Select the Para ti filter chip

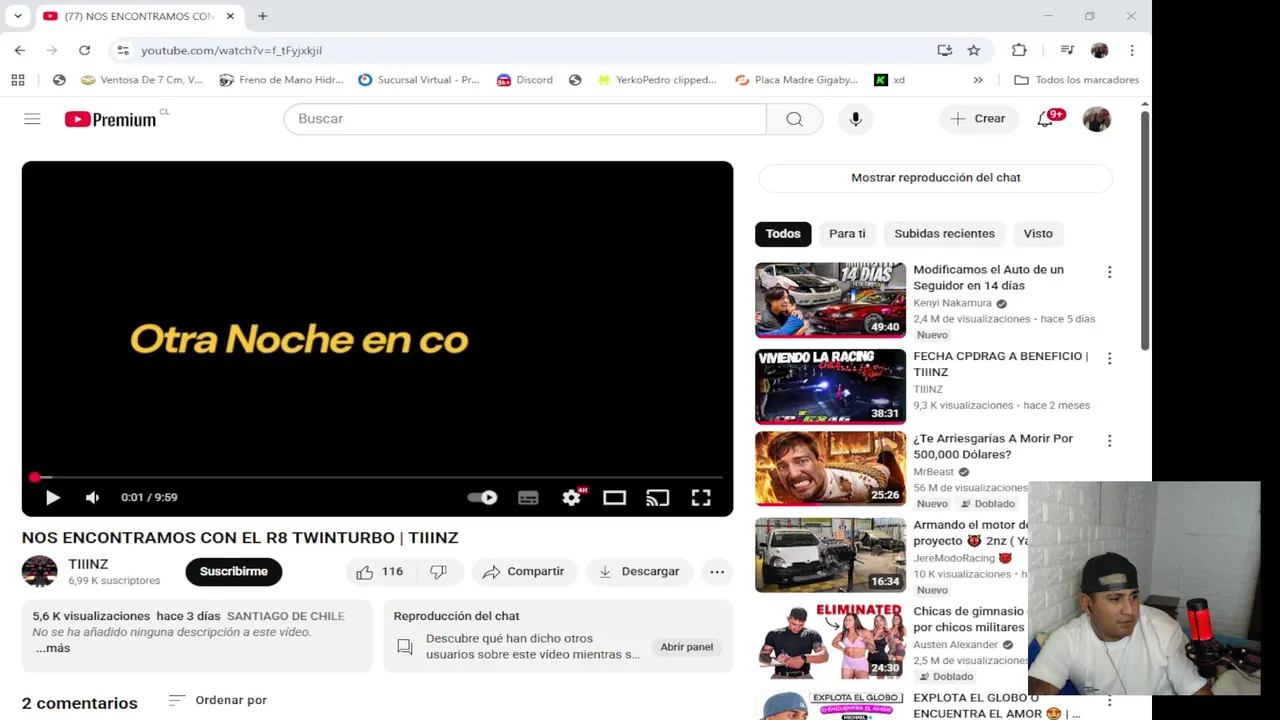[847, 234]
